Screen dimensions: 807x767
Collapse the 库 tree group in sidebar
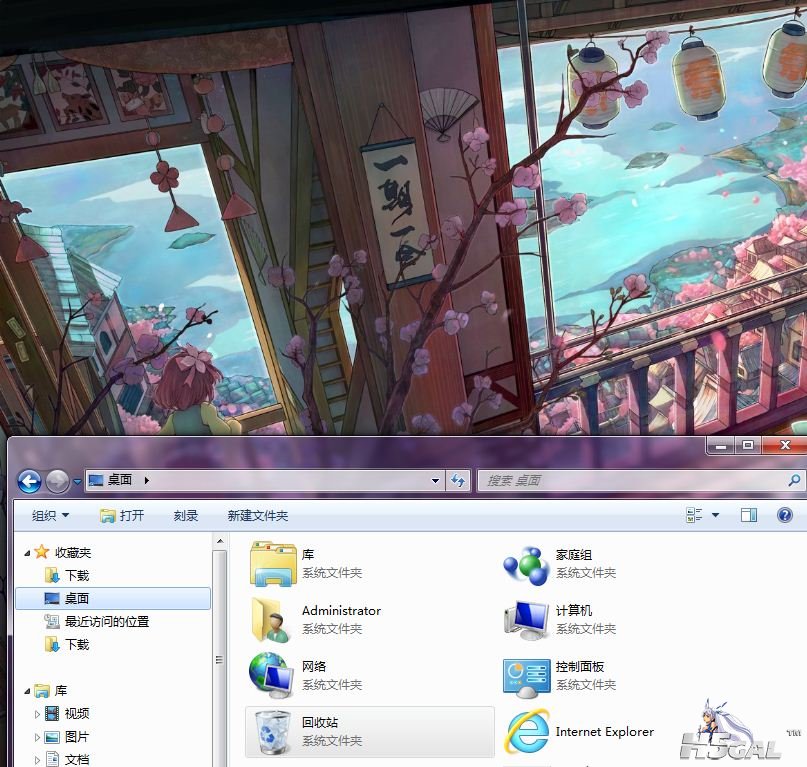[27, 691]
